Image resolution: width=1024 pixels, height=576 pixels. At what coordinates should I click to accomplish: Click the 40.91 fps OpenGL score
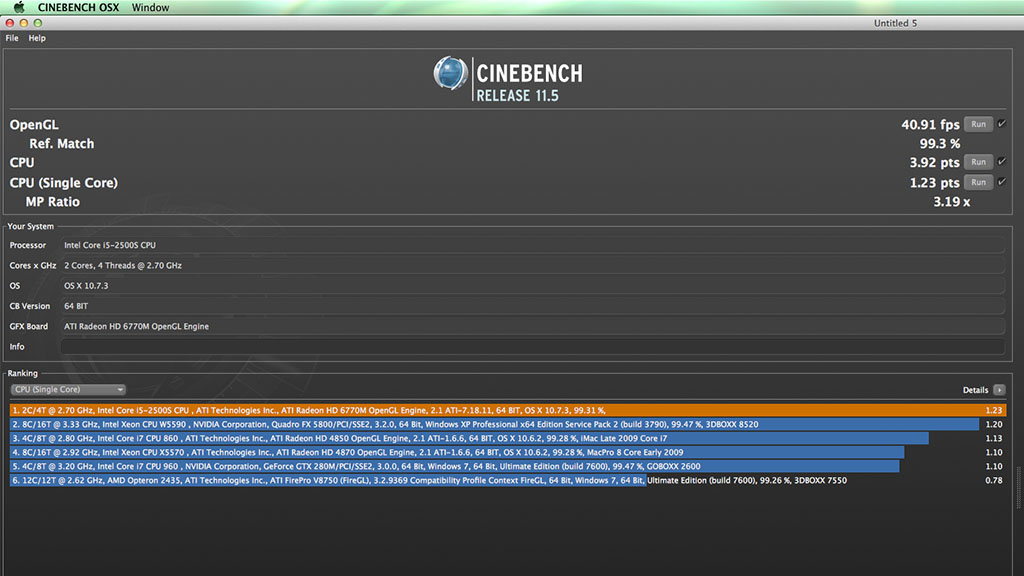click(x=930, y=125)
